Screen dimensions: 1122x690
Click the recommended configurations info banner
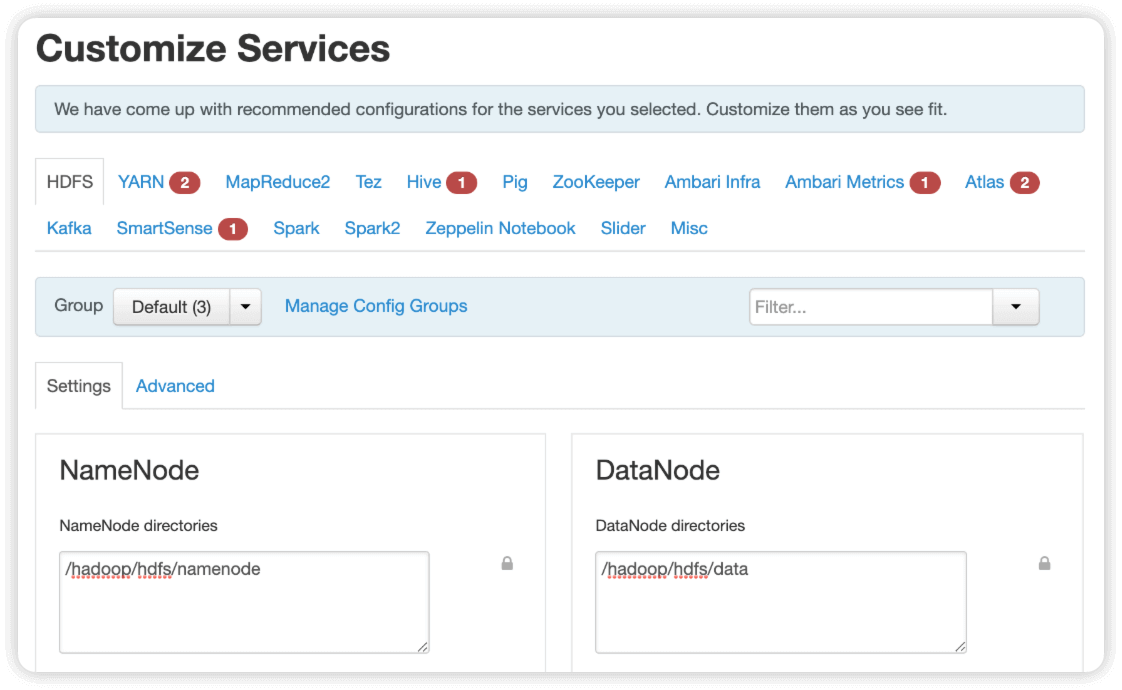coord(560,109)
